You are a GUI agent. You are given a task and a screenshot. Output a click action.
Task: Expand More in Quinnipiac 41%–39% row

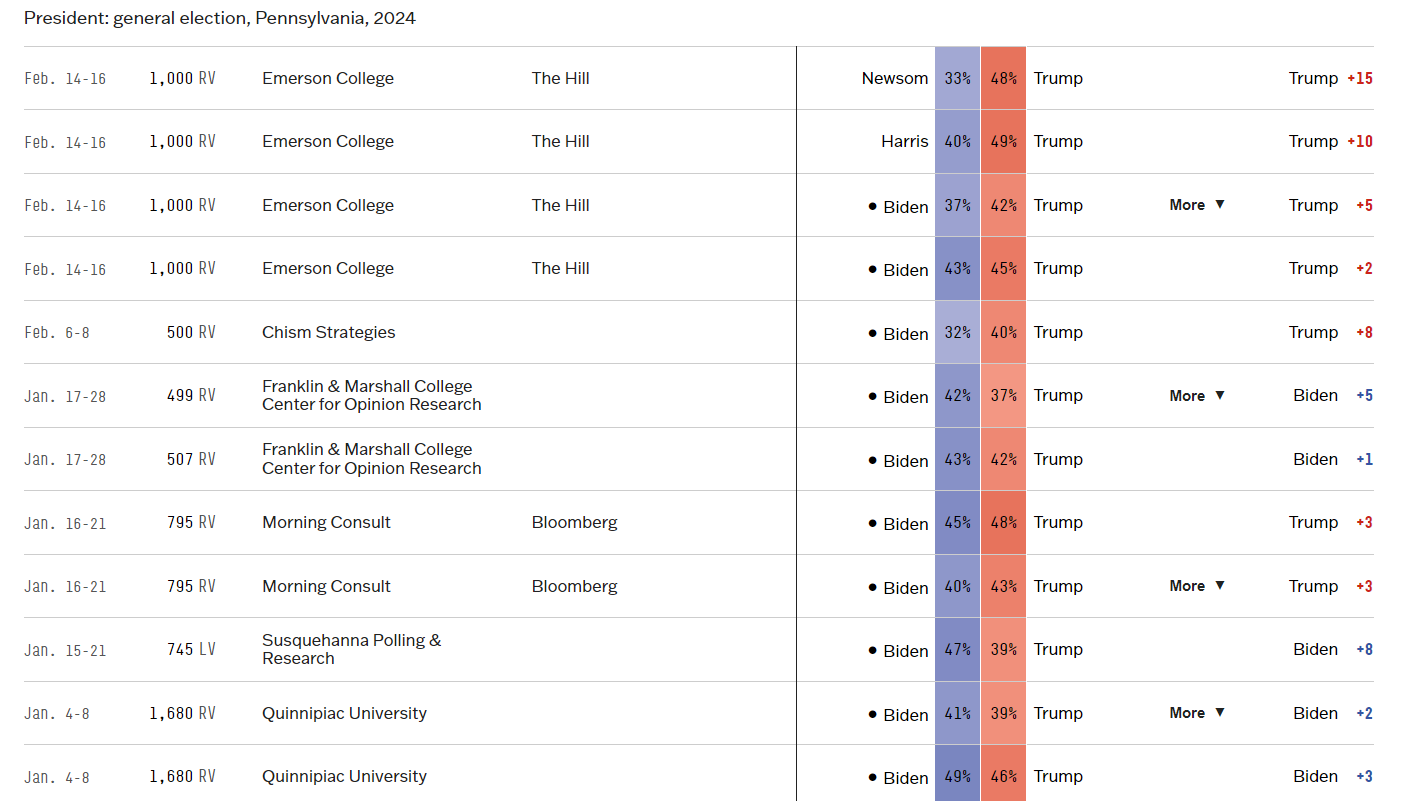[1197, 713]
